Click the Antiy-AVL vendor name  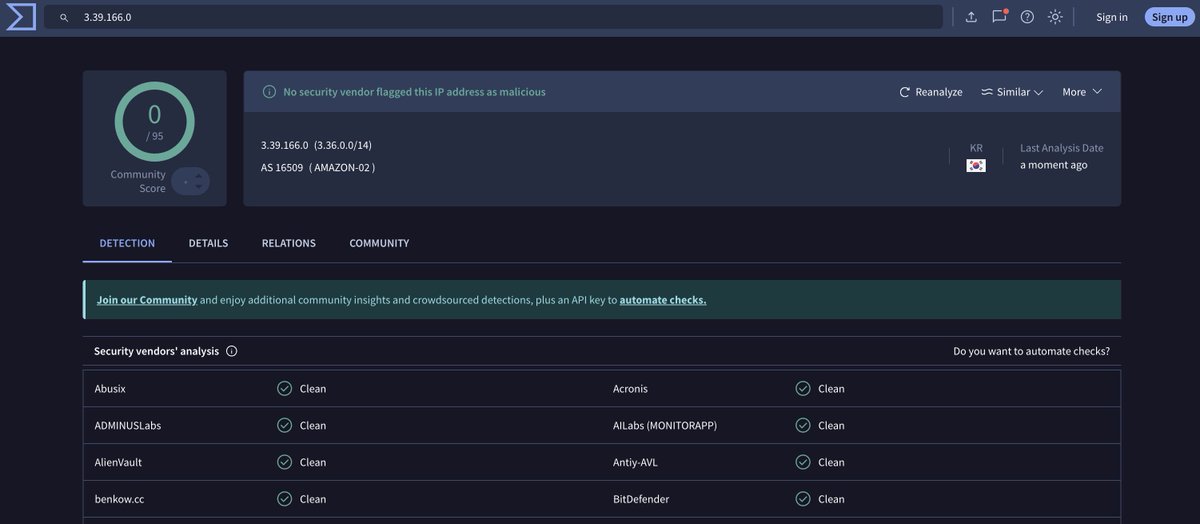point(635,462)
